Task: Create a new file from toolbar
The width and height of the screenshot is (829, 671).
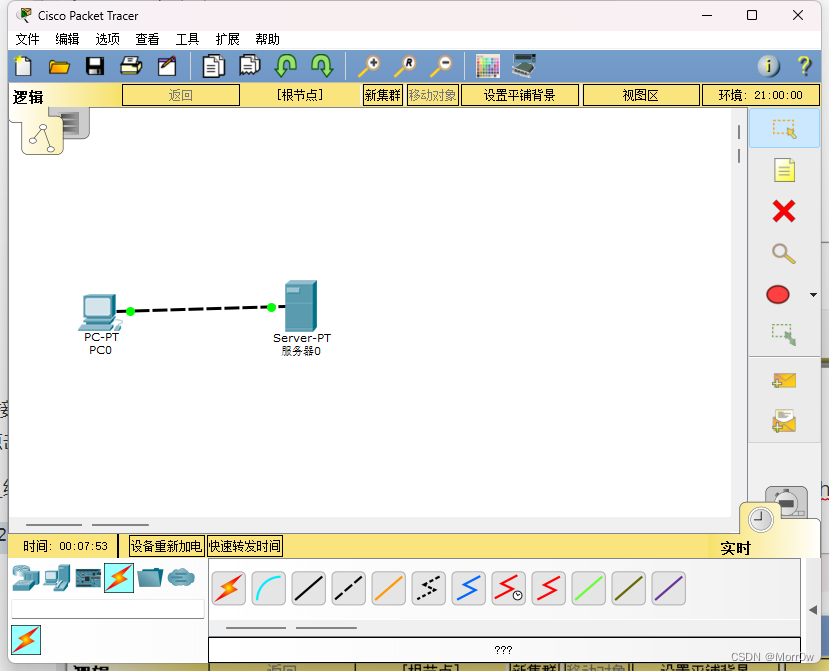Action: pos(23,66)
